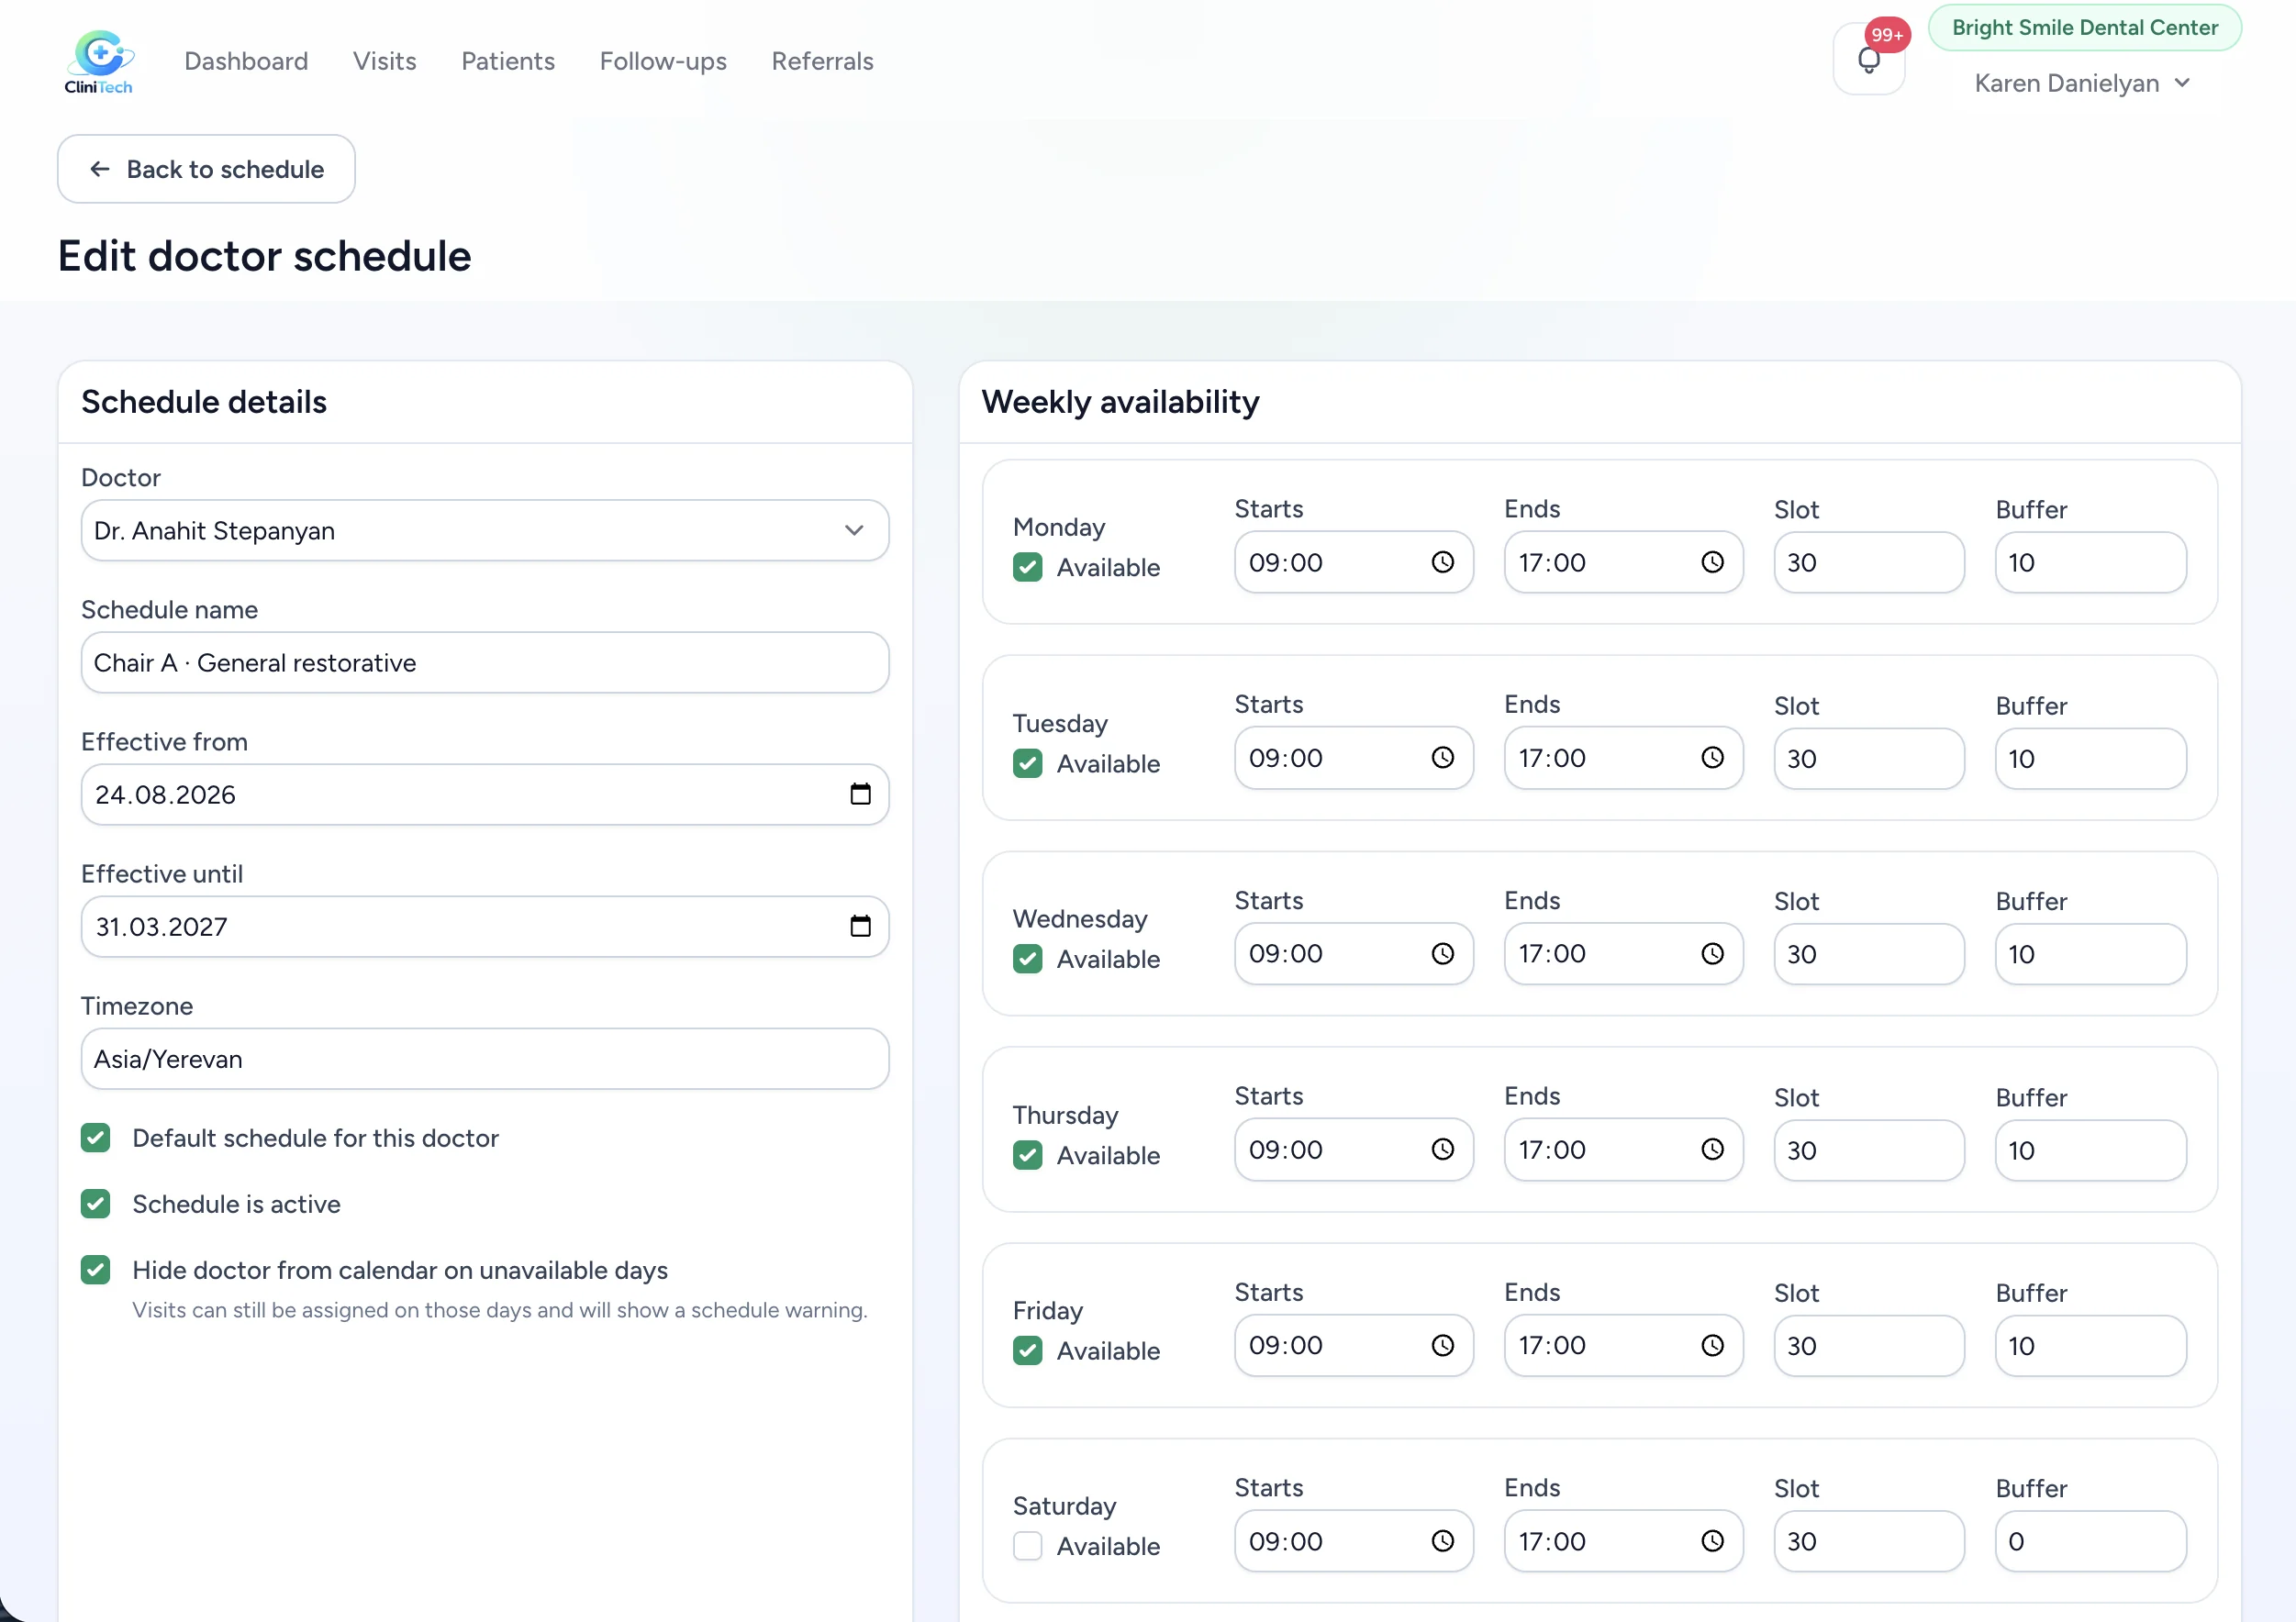Screen dimensions: 2296x1622
Task: Navigate to Referrals
Action: pyautogui.click(x=822, y=61)
